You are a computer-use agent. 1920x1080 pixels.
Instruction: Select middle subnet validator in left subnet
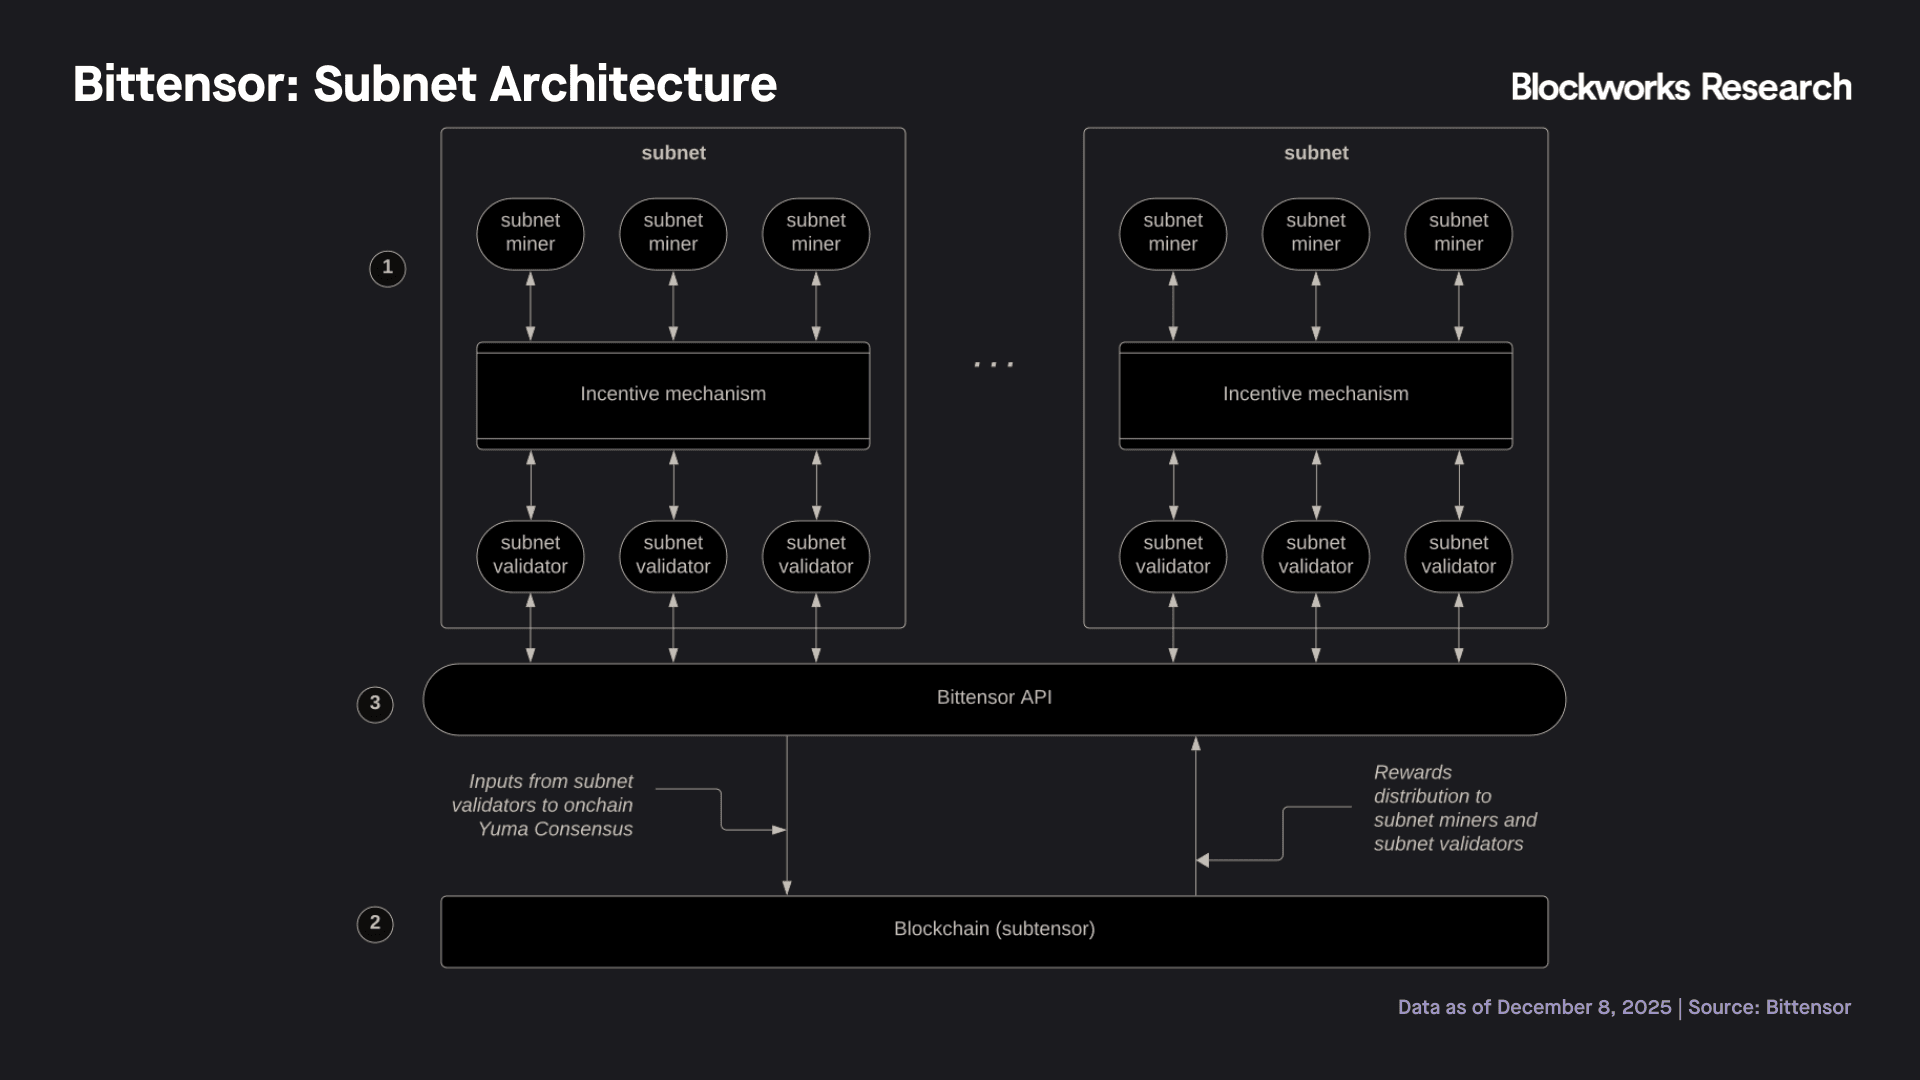673,556
